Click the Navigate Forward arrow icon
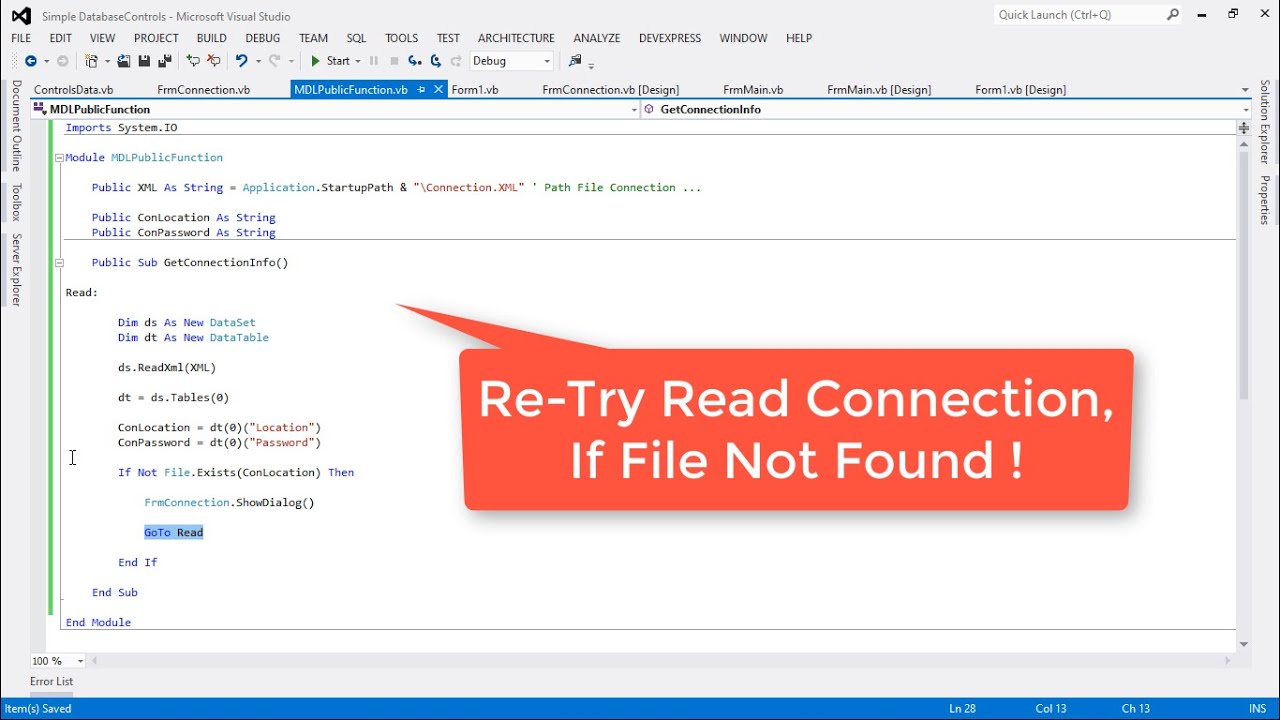 [x=63, y=61]
